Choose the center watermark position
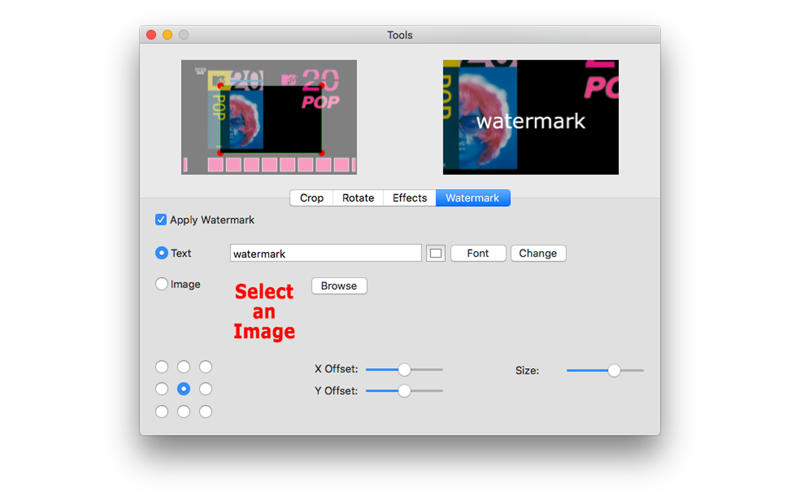Screen dimensions: 800x500 [x=184, y=389]
